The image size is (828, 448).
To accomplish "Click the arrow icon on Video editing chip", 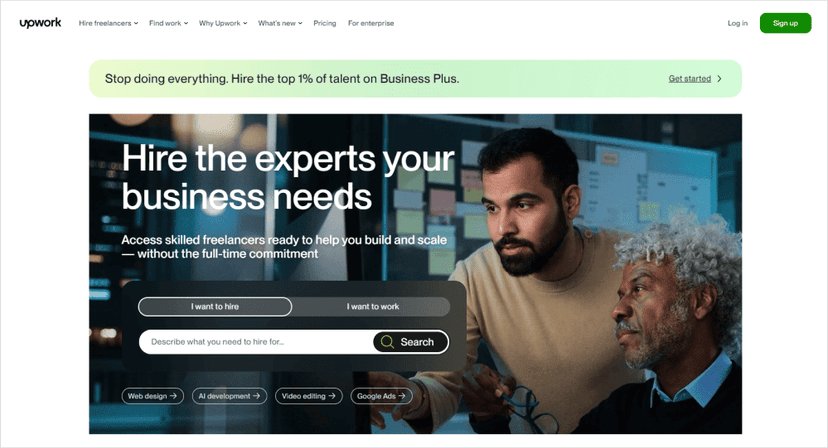I will point(332,396).
